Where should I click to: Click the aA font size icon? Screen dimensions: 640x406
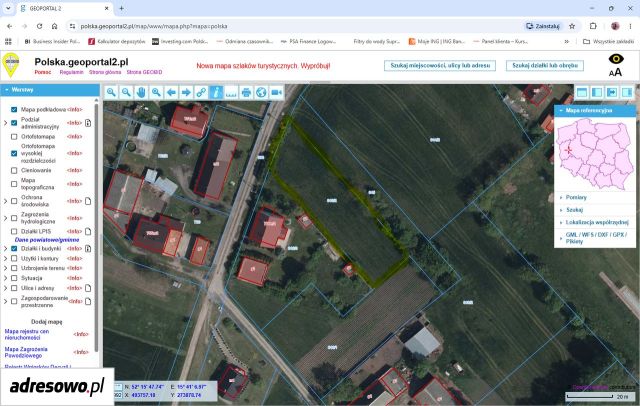(616, 72)
